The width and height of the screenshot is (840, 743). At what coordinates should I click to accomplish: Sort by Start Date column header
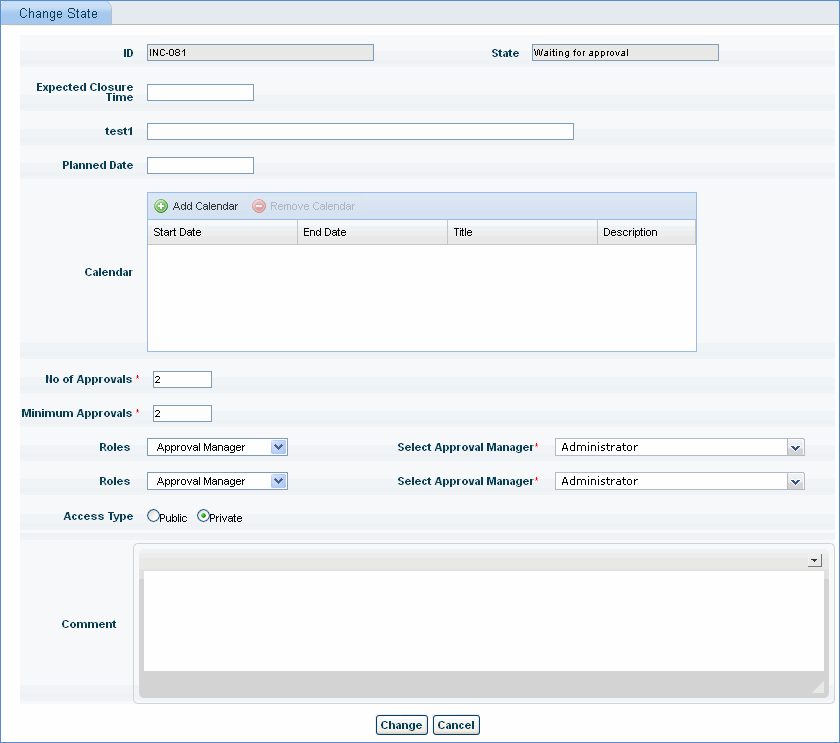coord(222,232)
